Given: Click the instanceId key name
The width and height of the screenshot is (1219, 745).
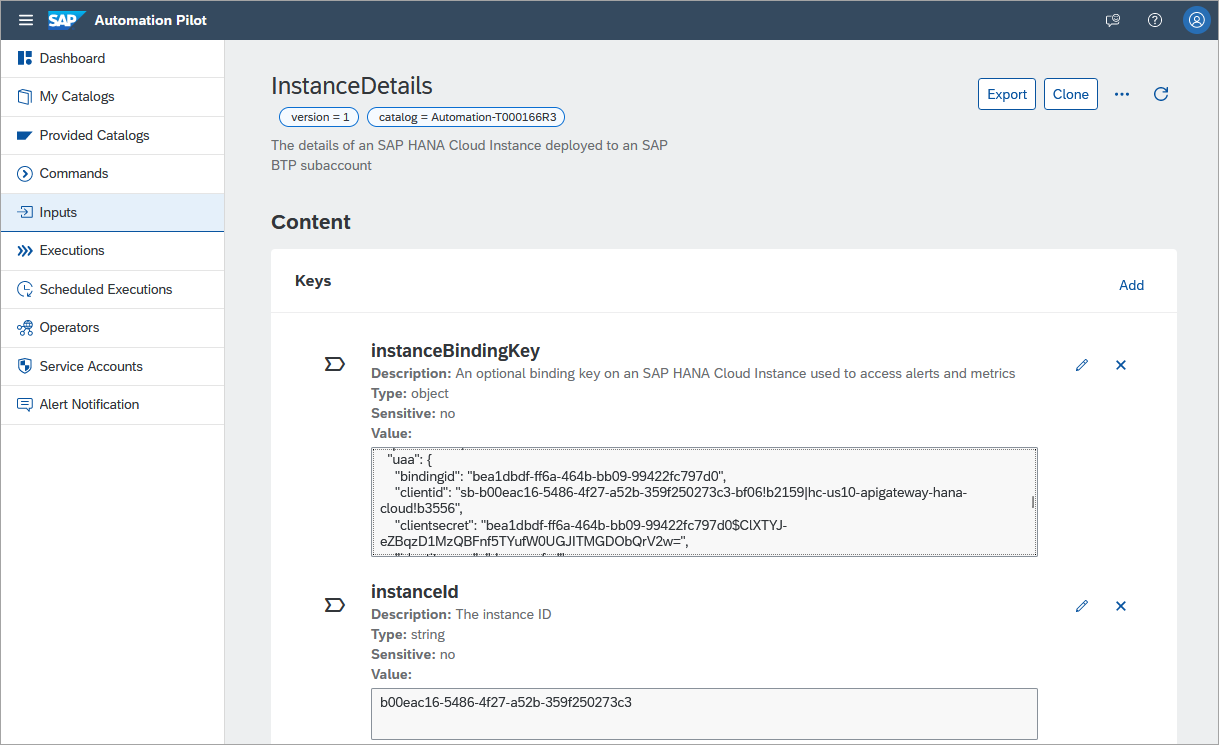Looking at the screenshot, I should click(415, 591).
